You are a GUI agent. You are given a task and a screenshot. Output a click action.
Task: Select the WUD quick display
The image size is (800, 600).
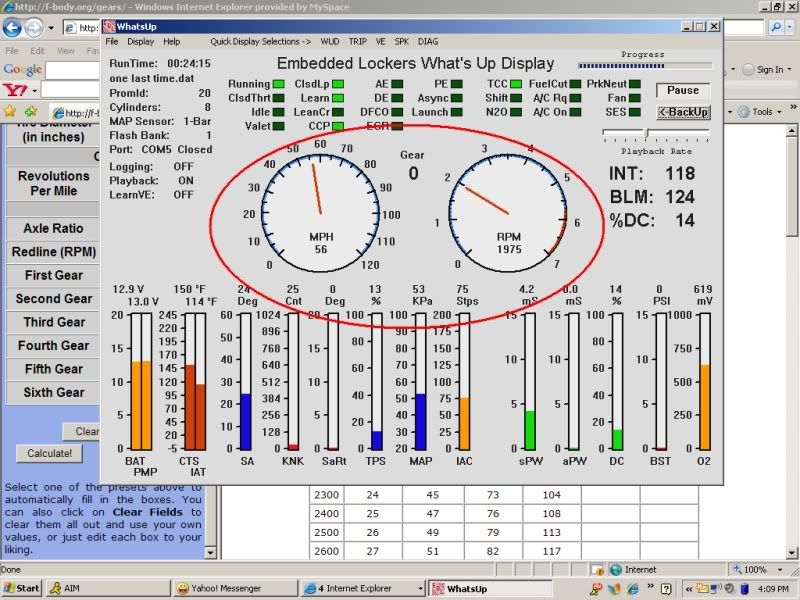(x=330, y=41)
